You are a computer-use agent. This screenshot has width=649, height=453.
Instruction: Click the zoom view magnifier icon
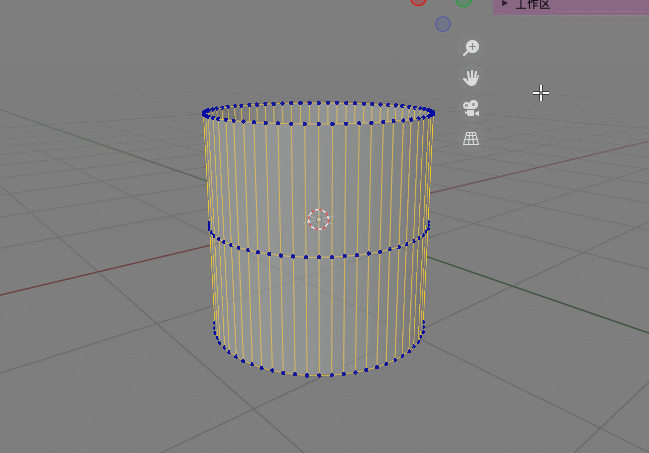pos(471,48)
